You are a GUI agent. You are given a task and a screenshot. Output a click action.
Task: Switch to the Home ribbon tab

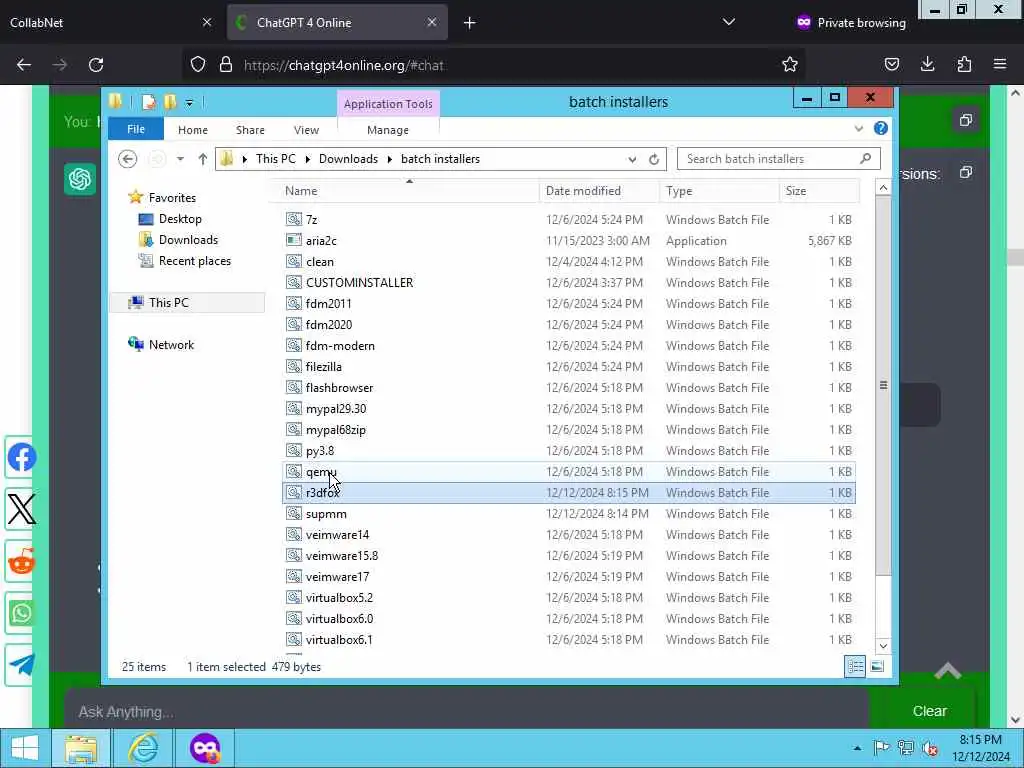(x=193, y=130)
